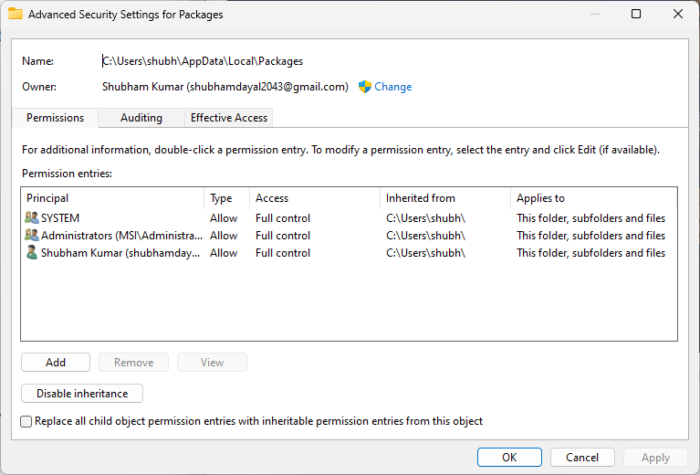Click the folder path Name field
700x475 pixels.
[x=203, y=61]
